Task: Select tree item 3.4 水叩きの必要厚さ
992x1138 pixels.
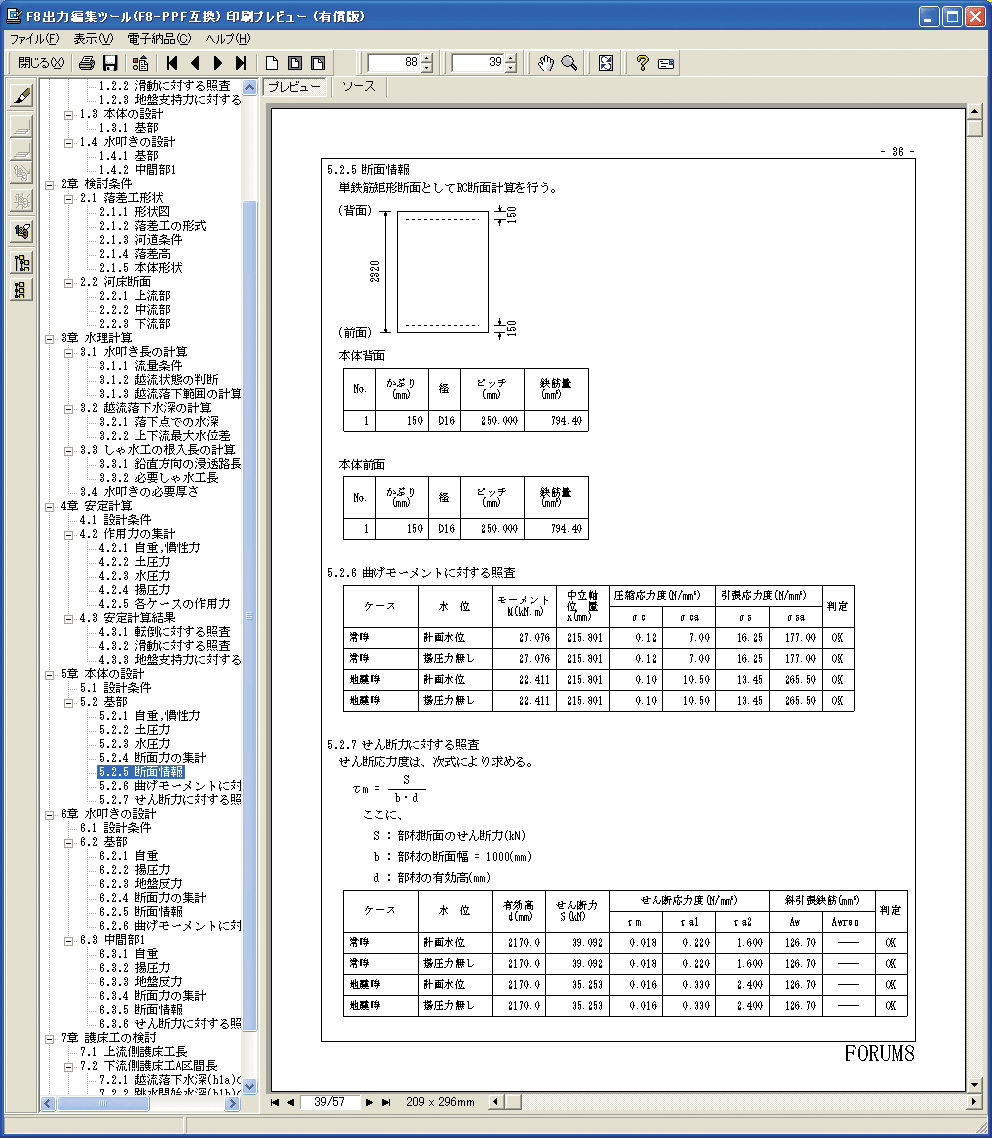Action: [x=139, y=492]
